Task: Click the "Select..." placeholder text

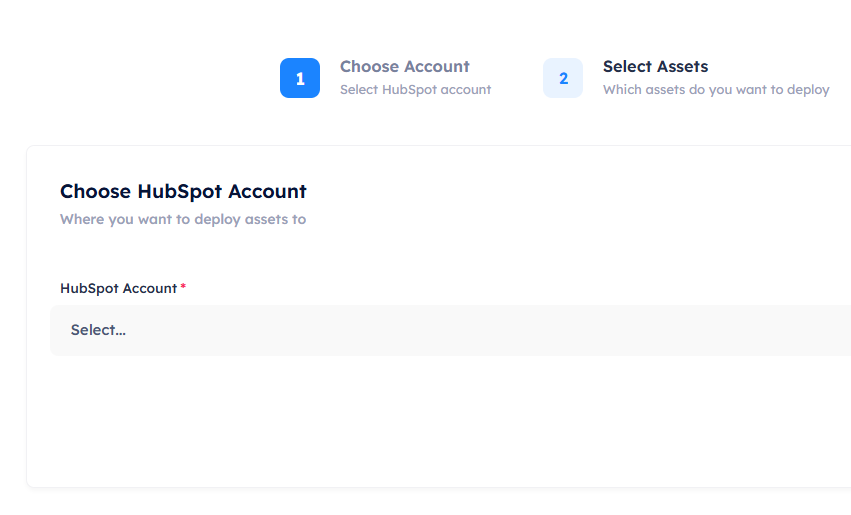Action: [x=98, y=330]
